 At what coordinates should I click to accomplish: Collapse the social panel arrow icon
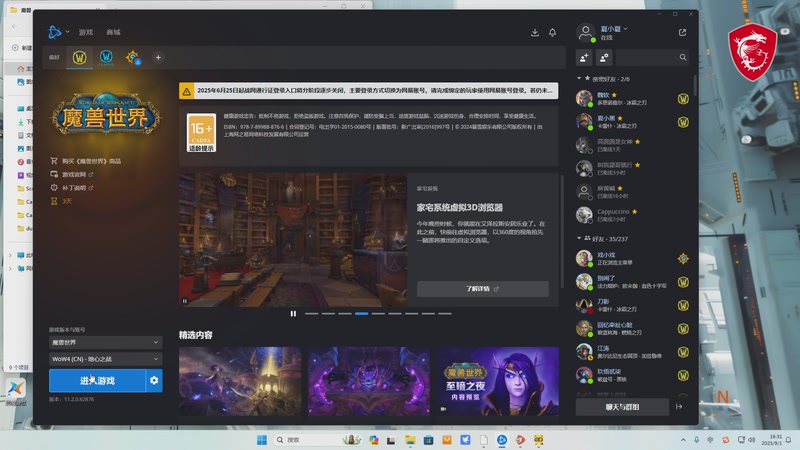tap(679, 407)
